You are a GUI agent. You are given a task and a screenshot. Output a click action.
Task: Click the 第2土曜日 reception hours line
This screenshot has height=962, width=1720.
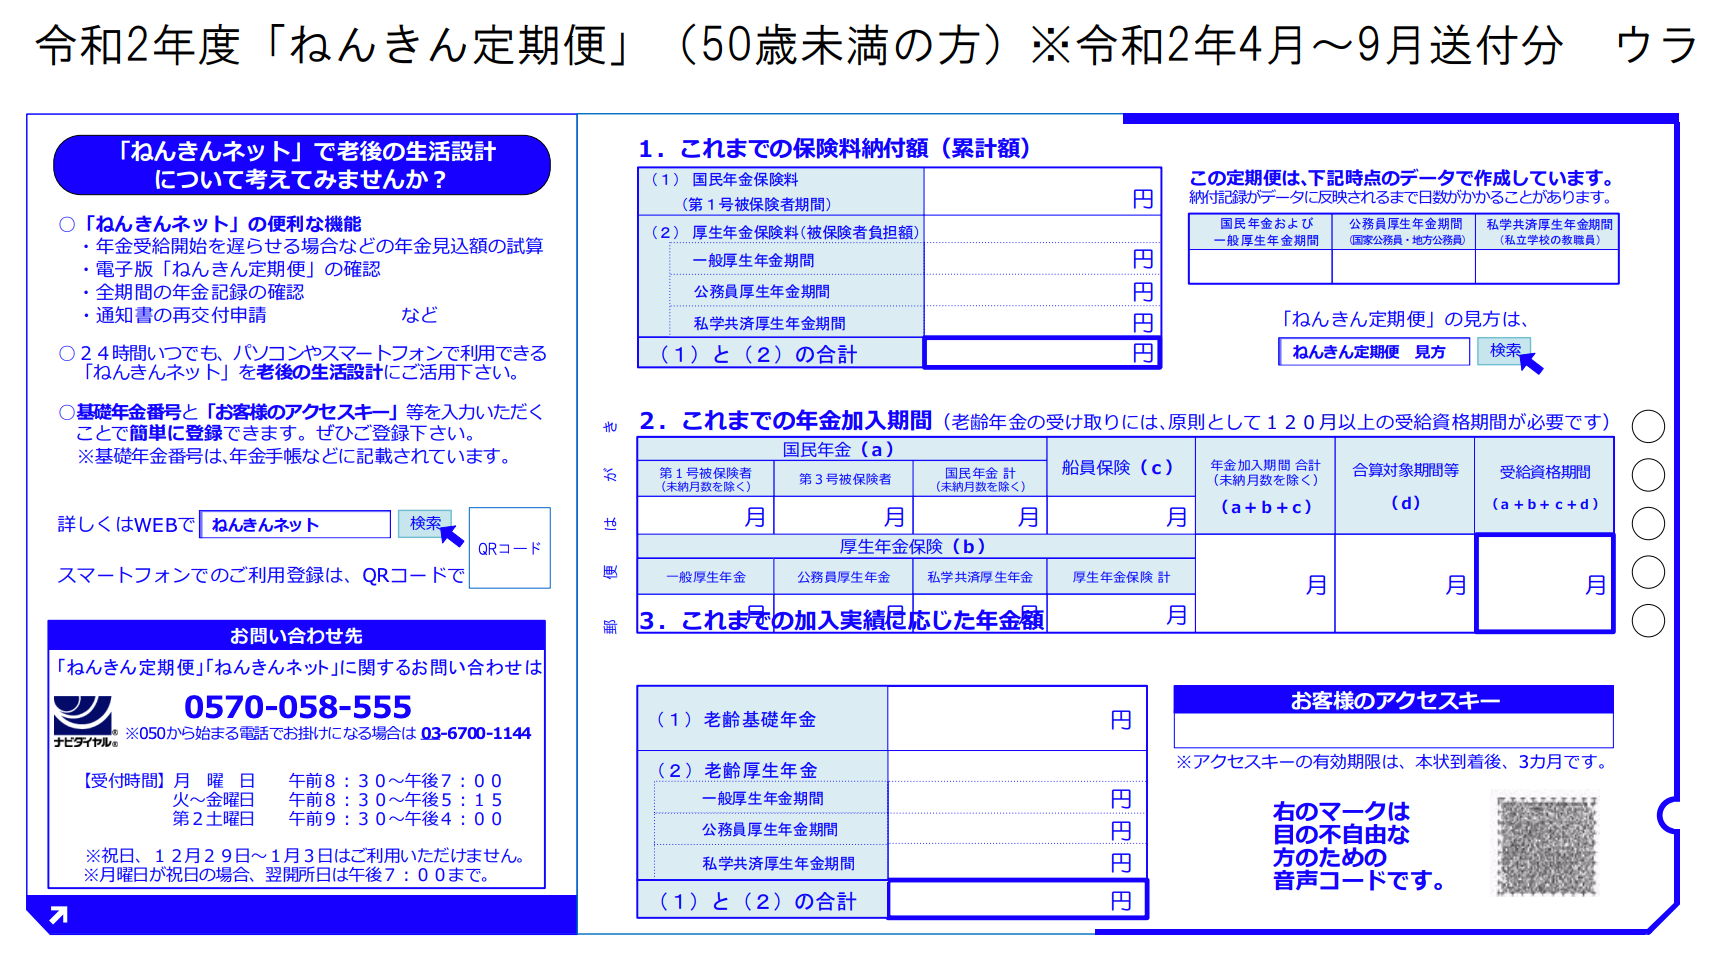[x=337, y=819]
